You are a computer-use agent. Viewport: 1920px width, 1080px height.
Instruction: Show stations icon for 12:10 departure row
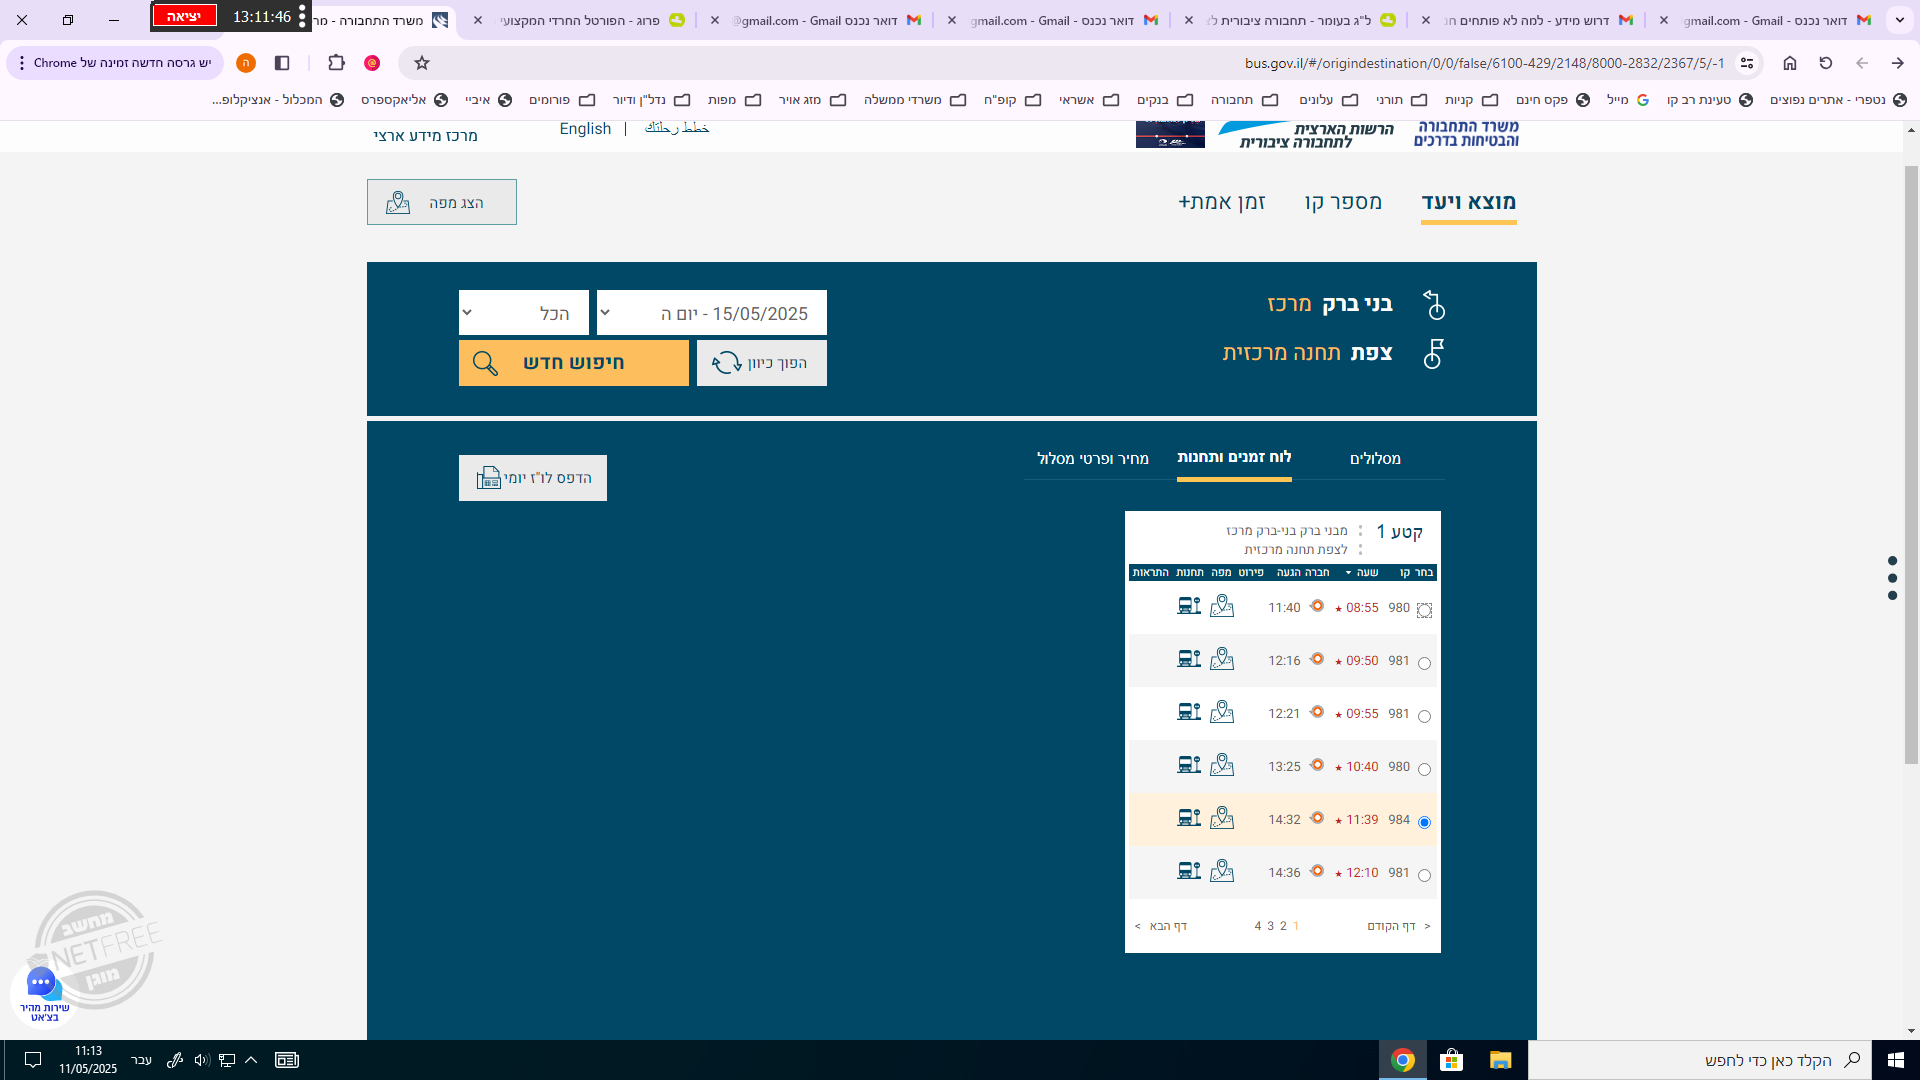pos(1189,872)
